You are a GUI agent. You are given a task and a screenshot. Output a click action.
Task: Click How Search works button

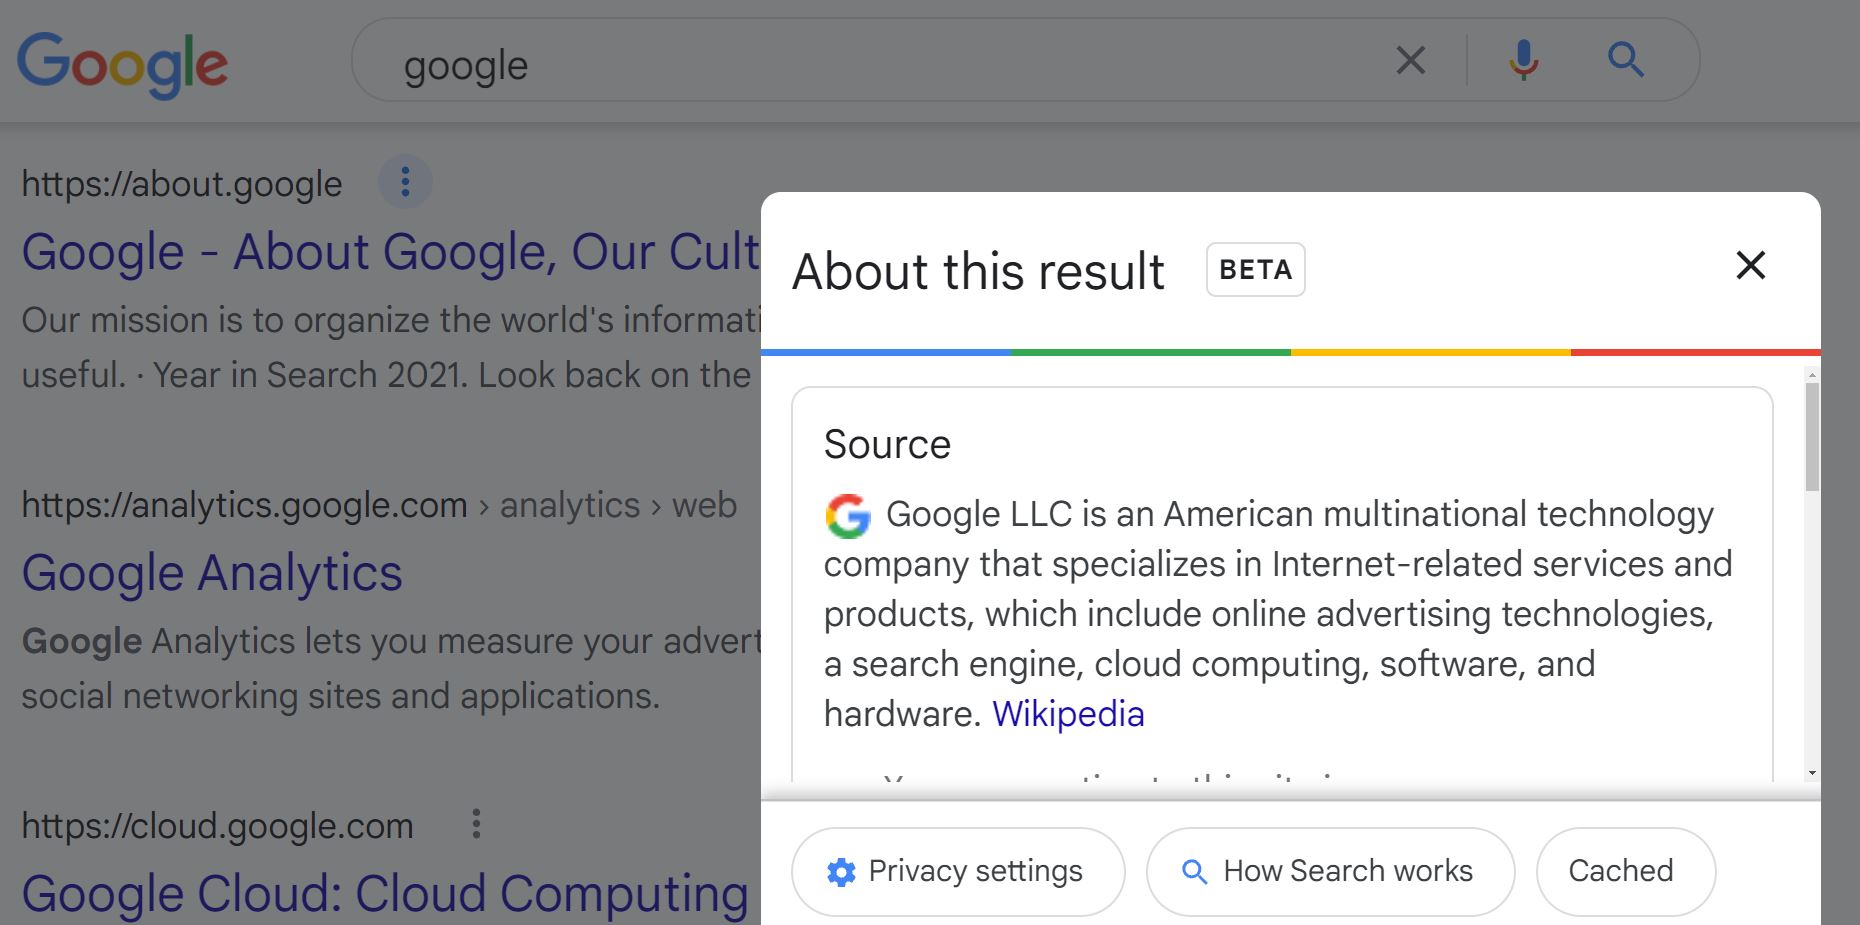[1330, 871]
